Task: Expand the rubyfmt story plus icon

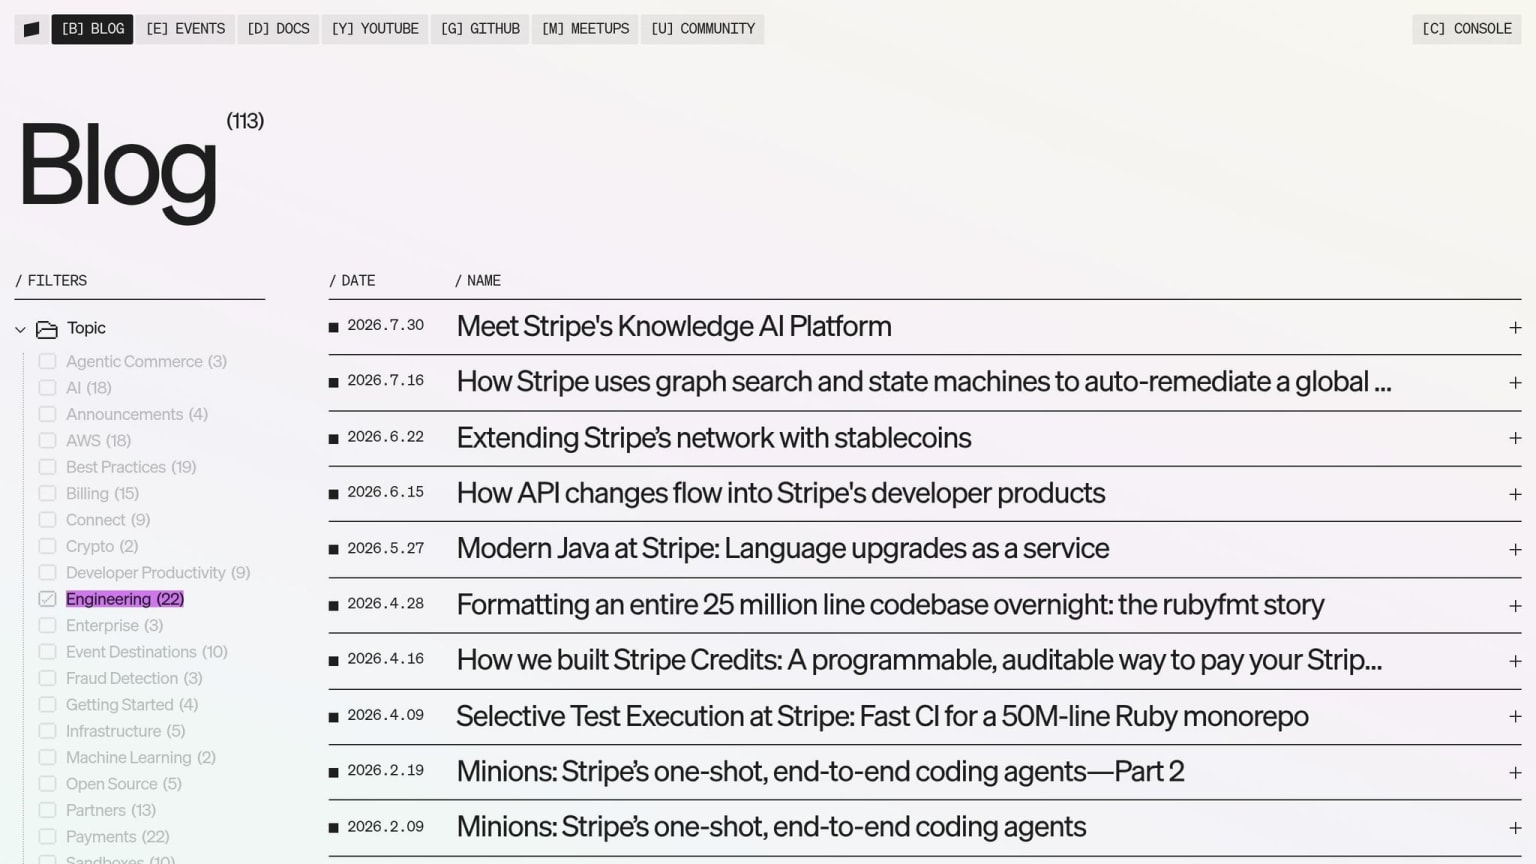Action: (x=1515, y=606)
